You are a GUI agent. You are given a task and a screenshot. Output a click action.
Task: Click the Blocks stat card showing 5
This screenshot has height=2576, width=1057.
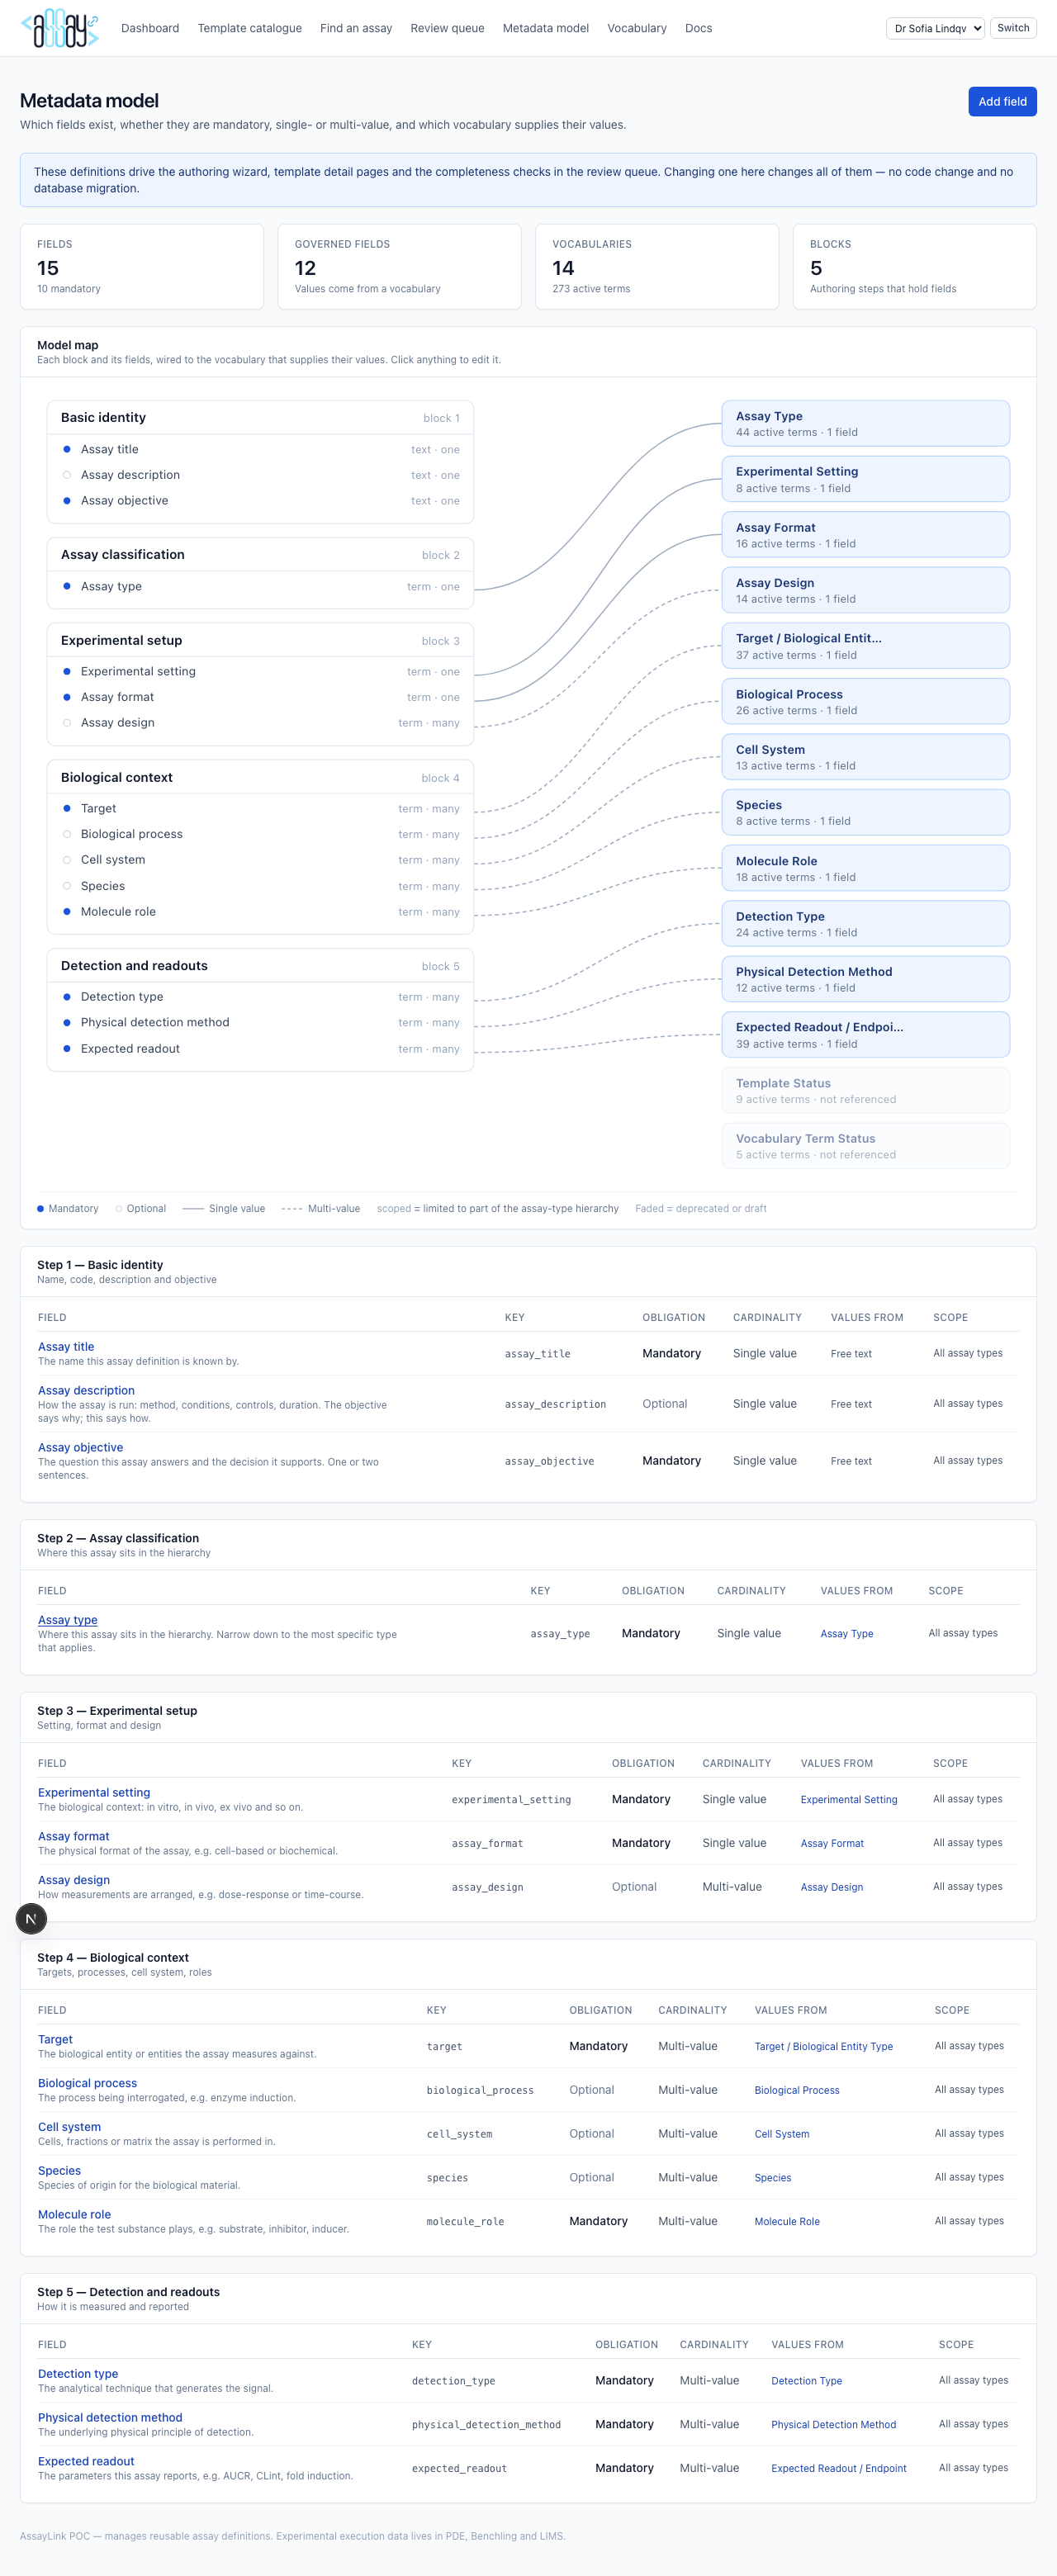pos(915,267)
